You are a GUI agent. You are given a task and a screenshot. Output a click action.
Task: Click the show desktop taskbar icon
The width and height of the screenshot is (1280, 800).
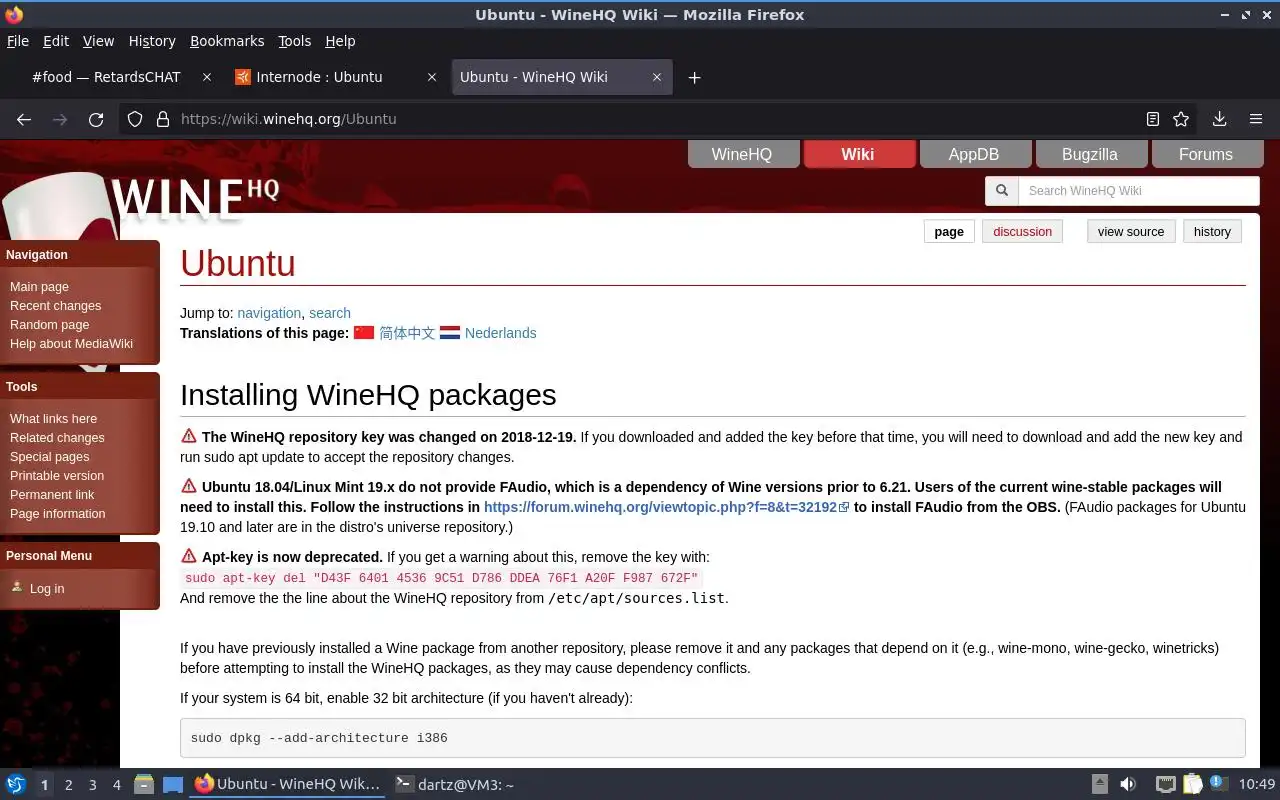pos(172,785)
